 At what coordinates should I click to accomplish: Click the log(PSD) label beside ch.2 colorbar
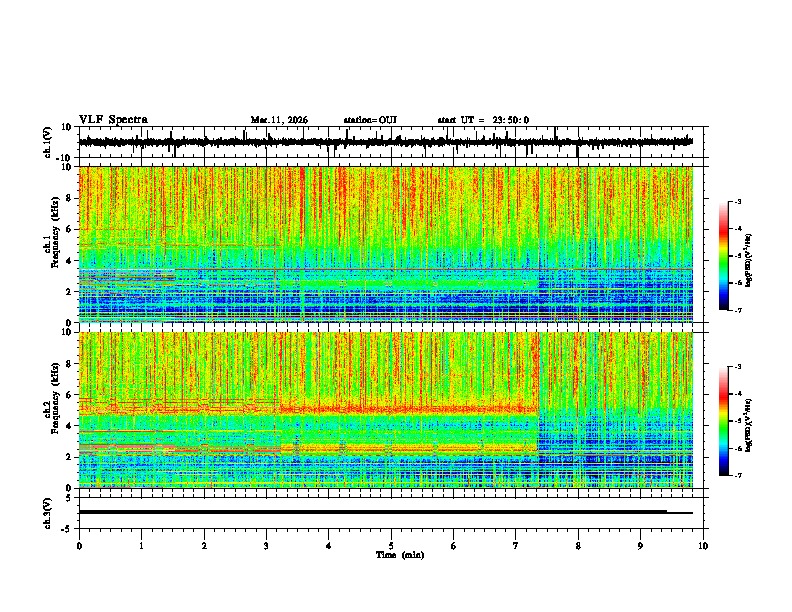click(749, 425)
